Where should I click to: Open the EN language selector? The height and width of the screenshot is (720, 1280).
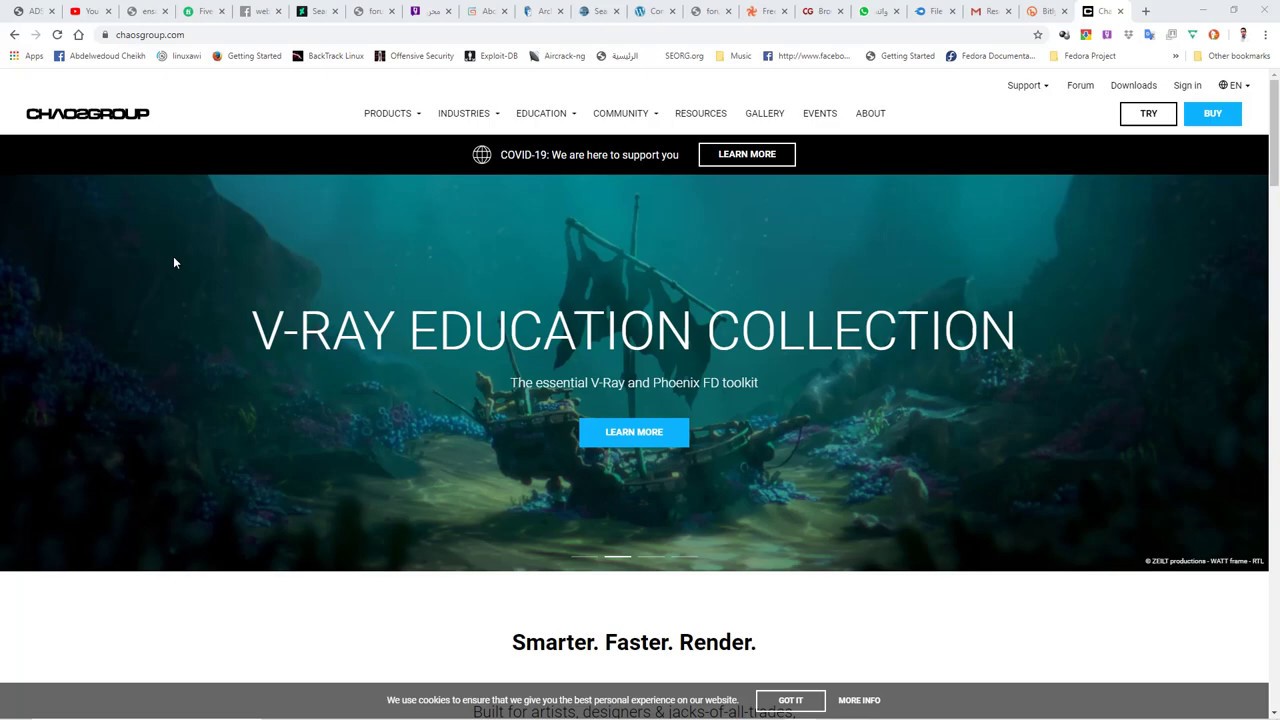1234,86
